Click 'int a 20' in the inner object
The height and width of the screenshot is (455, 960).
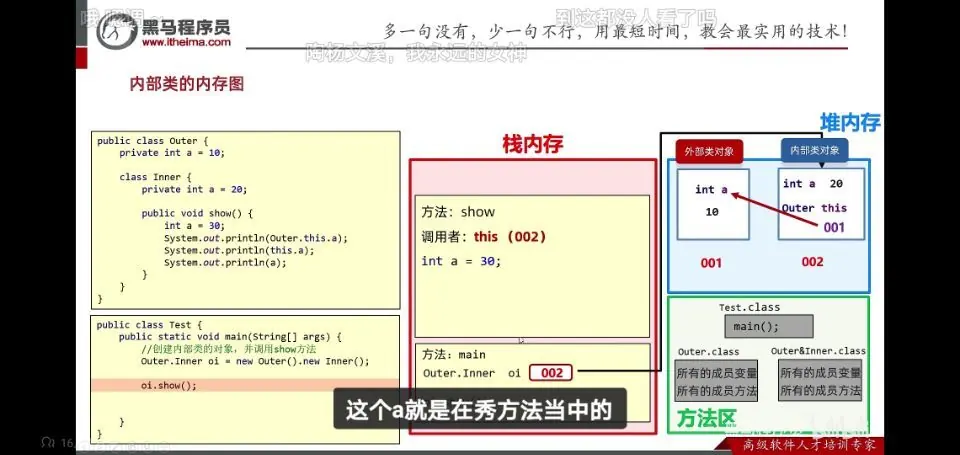pyautogui.click(x=813, y=184)
